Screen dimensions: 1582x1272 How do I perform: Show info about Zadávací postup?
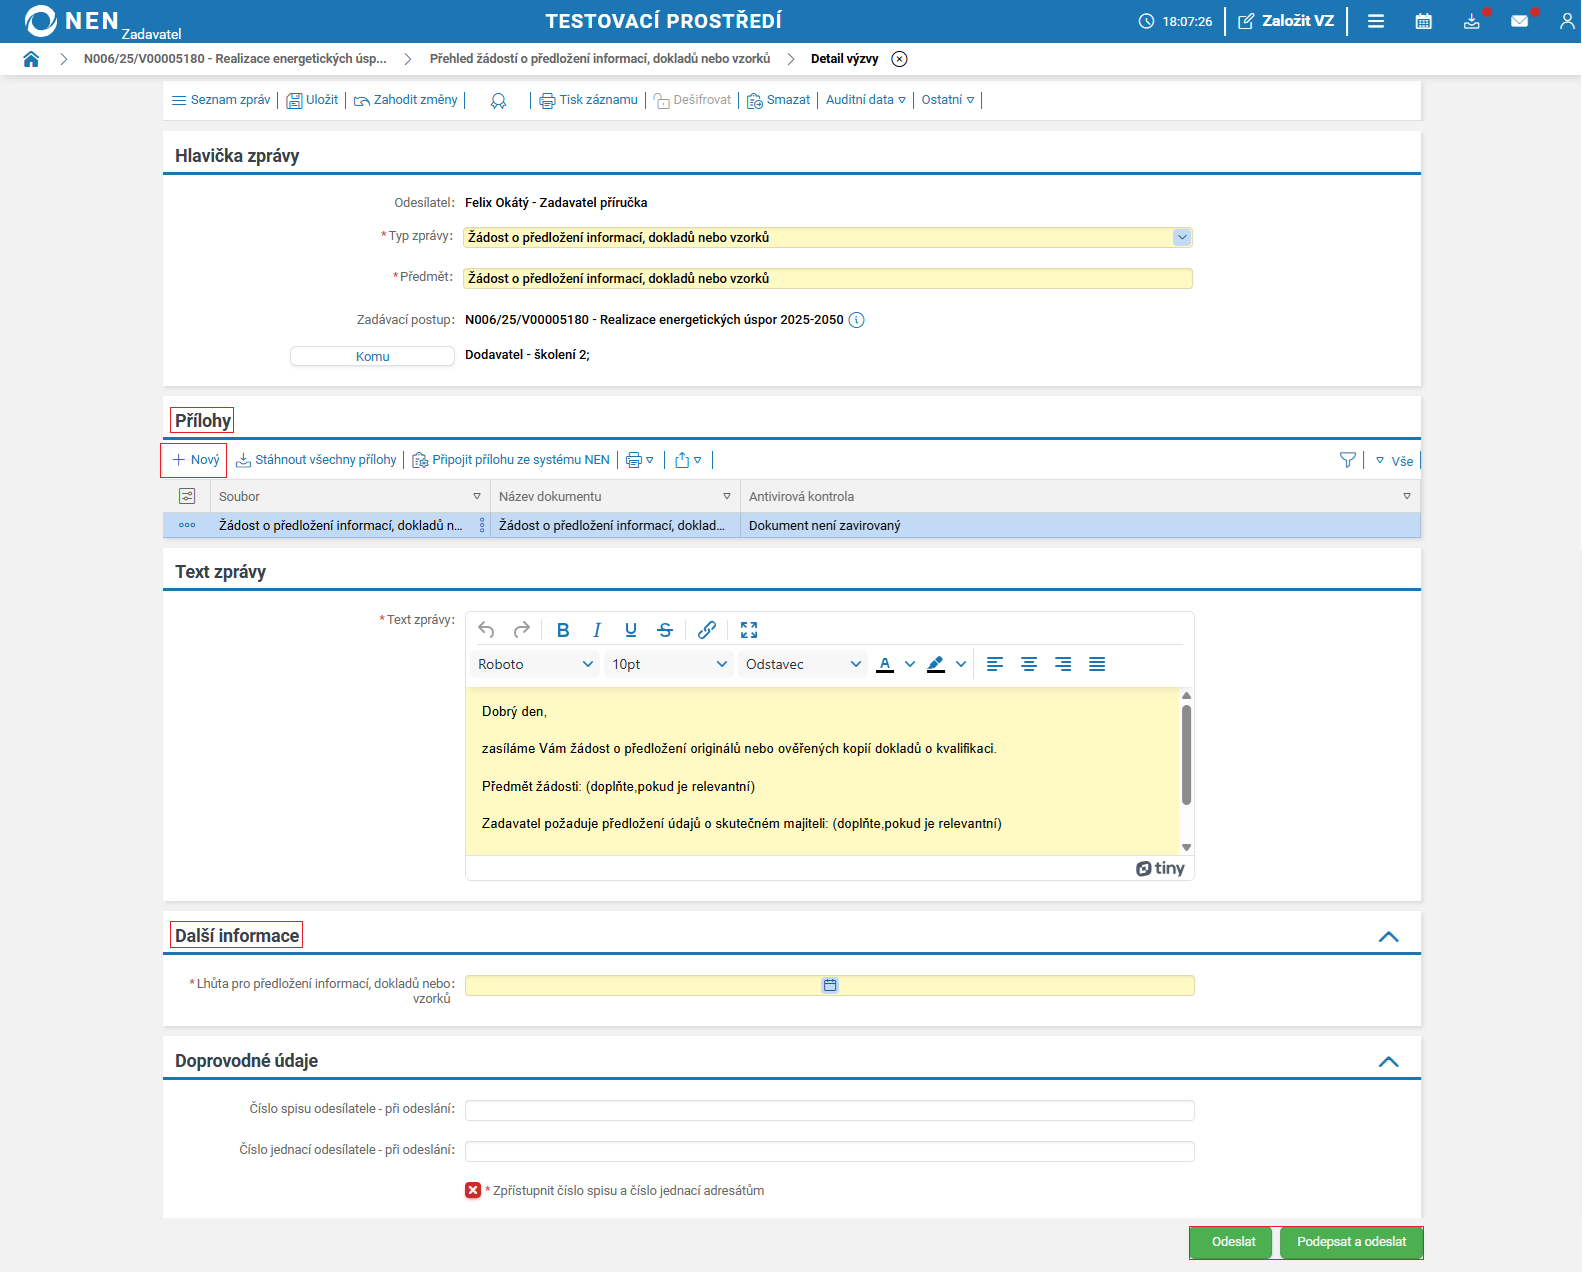coord(857,320)
